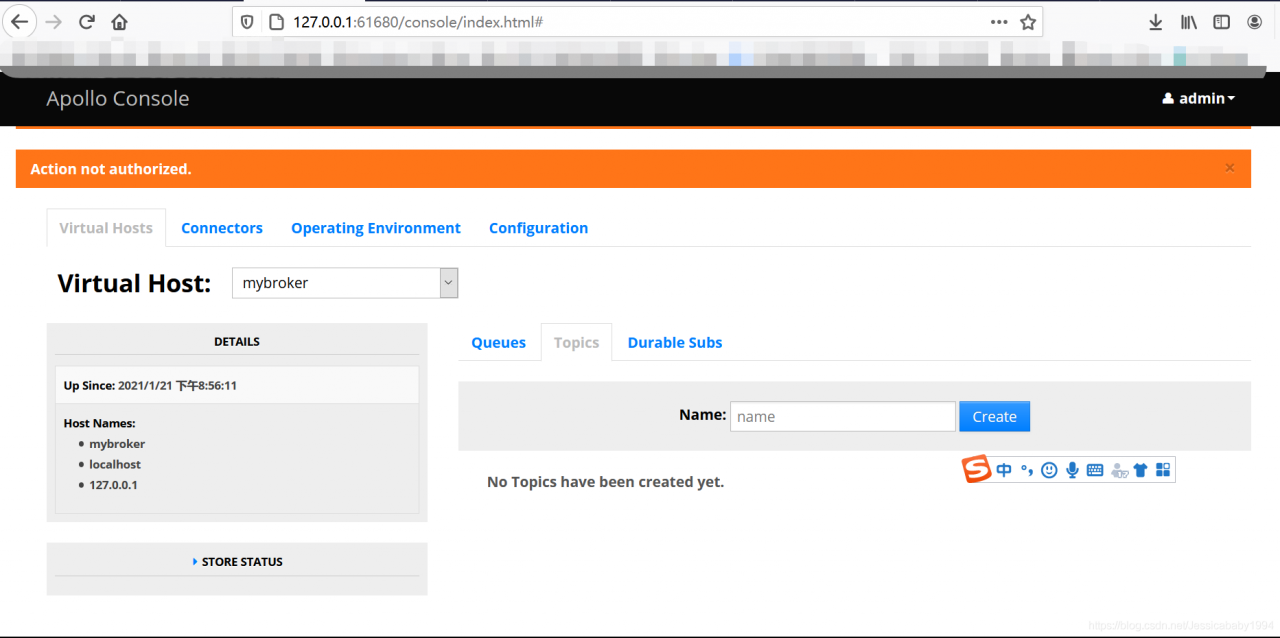The image size is (1280, 638).
Task: Click the 'Host Names:' label
Action: 99,423
